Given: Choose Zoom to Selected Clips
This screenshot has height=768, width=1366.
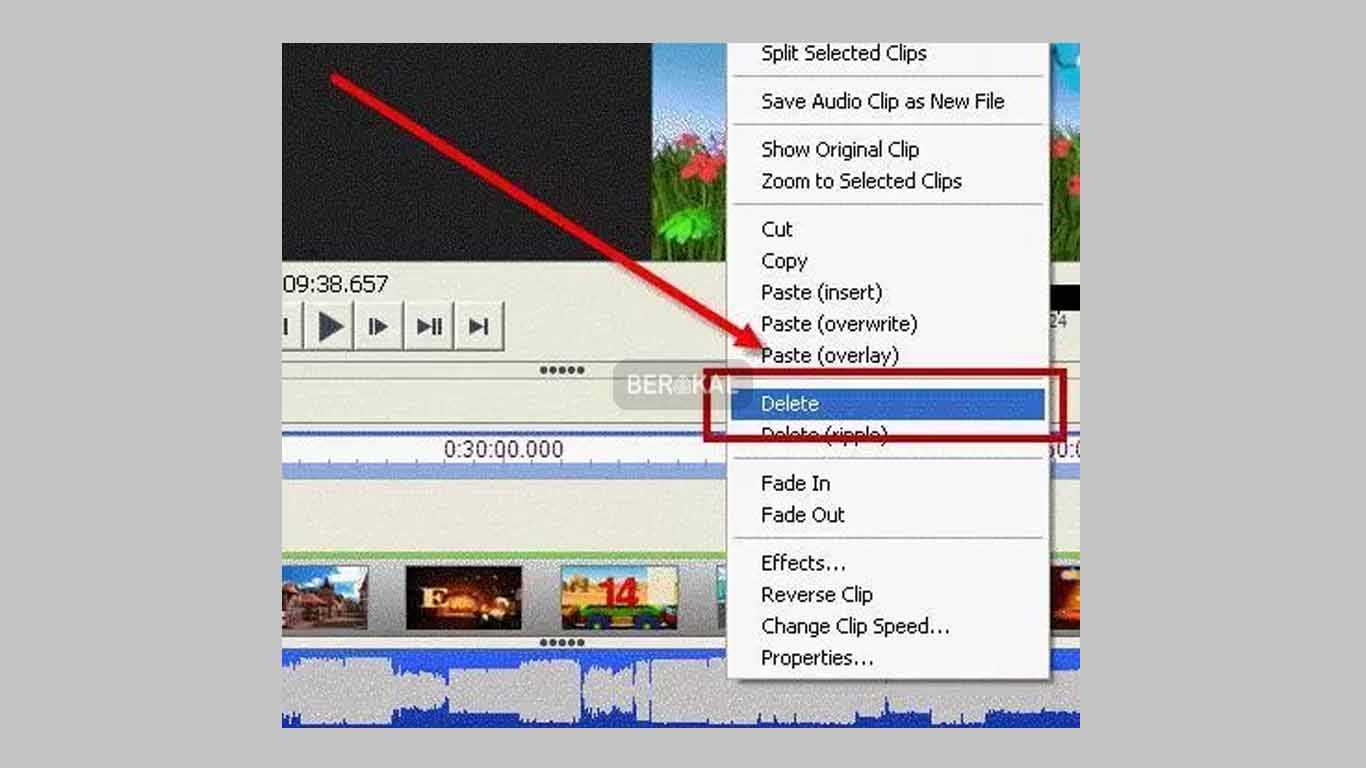Looking at the screenshot, I should [862, 181].
